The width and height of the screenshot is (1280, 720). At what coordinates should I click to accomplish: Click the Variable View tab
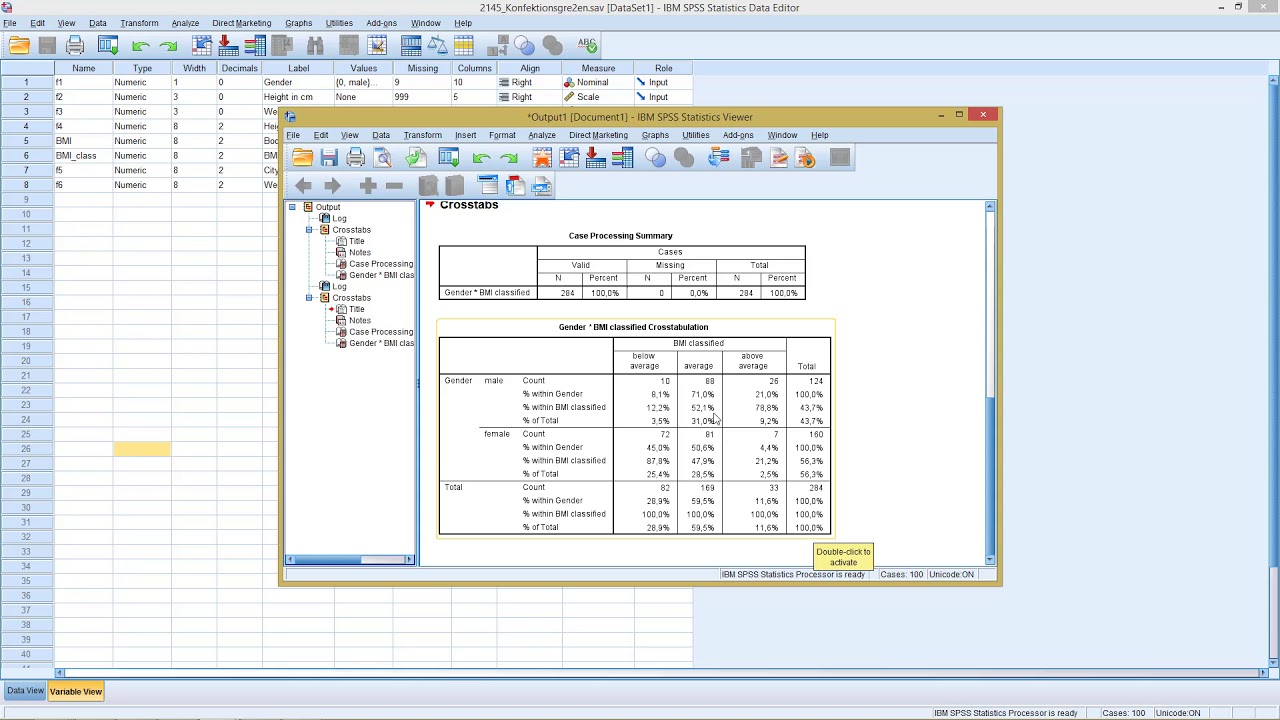76,691
